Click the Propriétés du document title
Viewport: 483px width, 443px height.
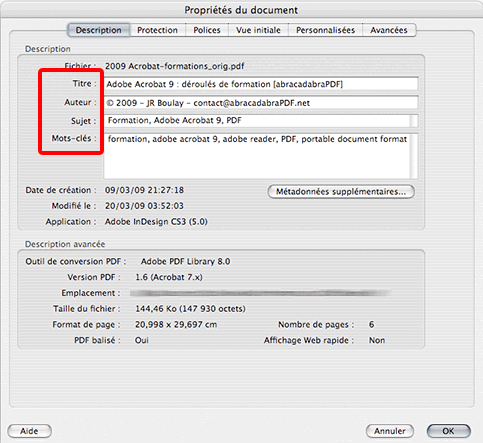pos(241,10)
